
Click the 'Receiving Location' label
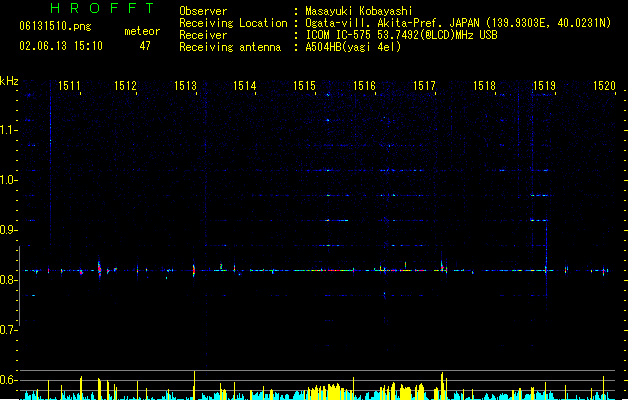pos(233,23)
